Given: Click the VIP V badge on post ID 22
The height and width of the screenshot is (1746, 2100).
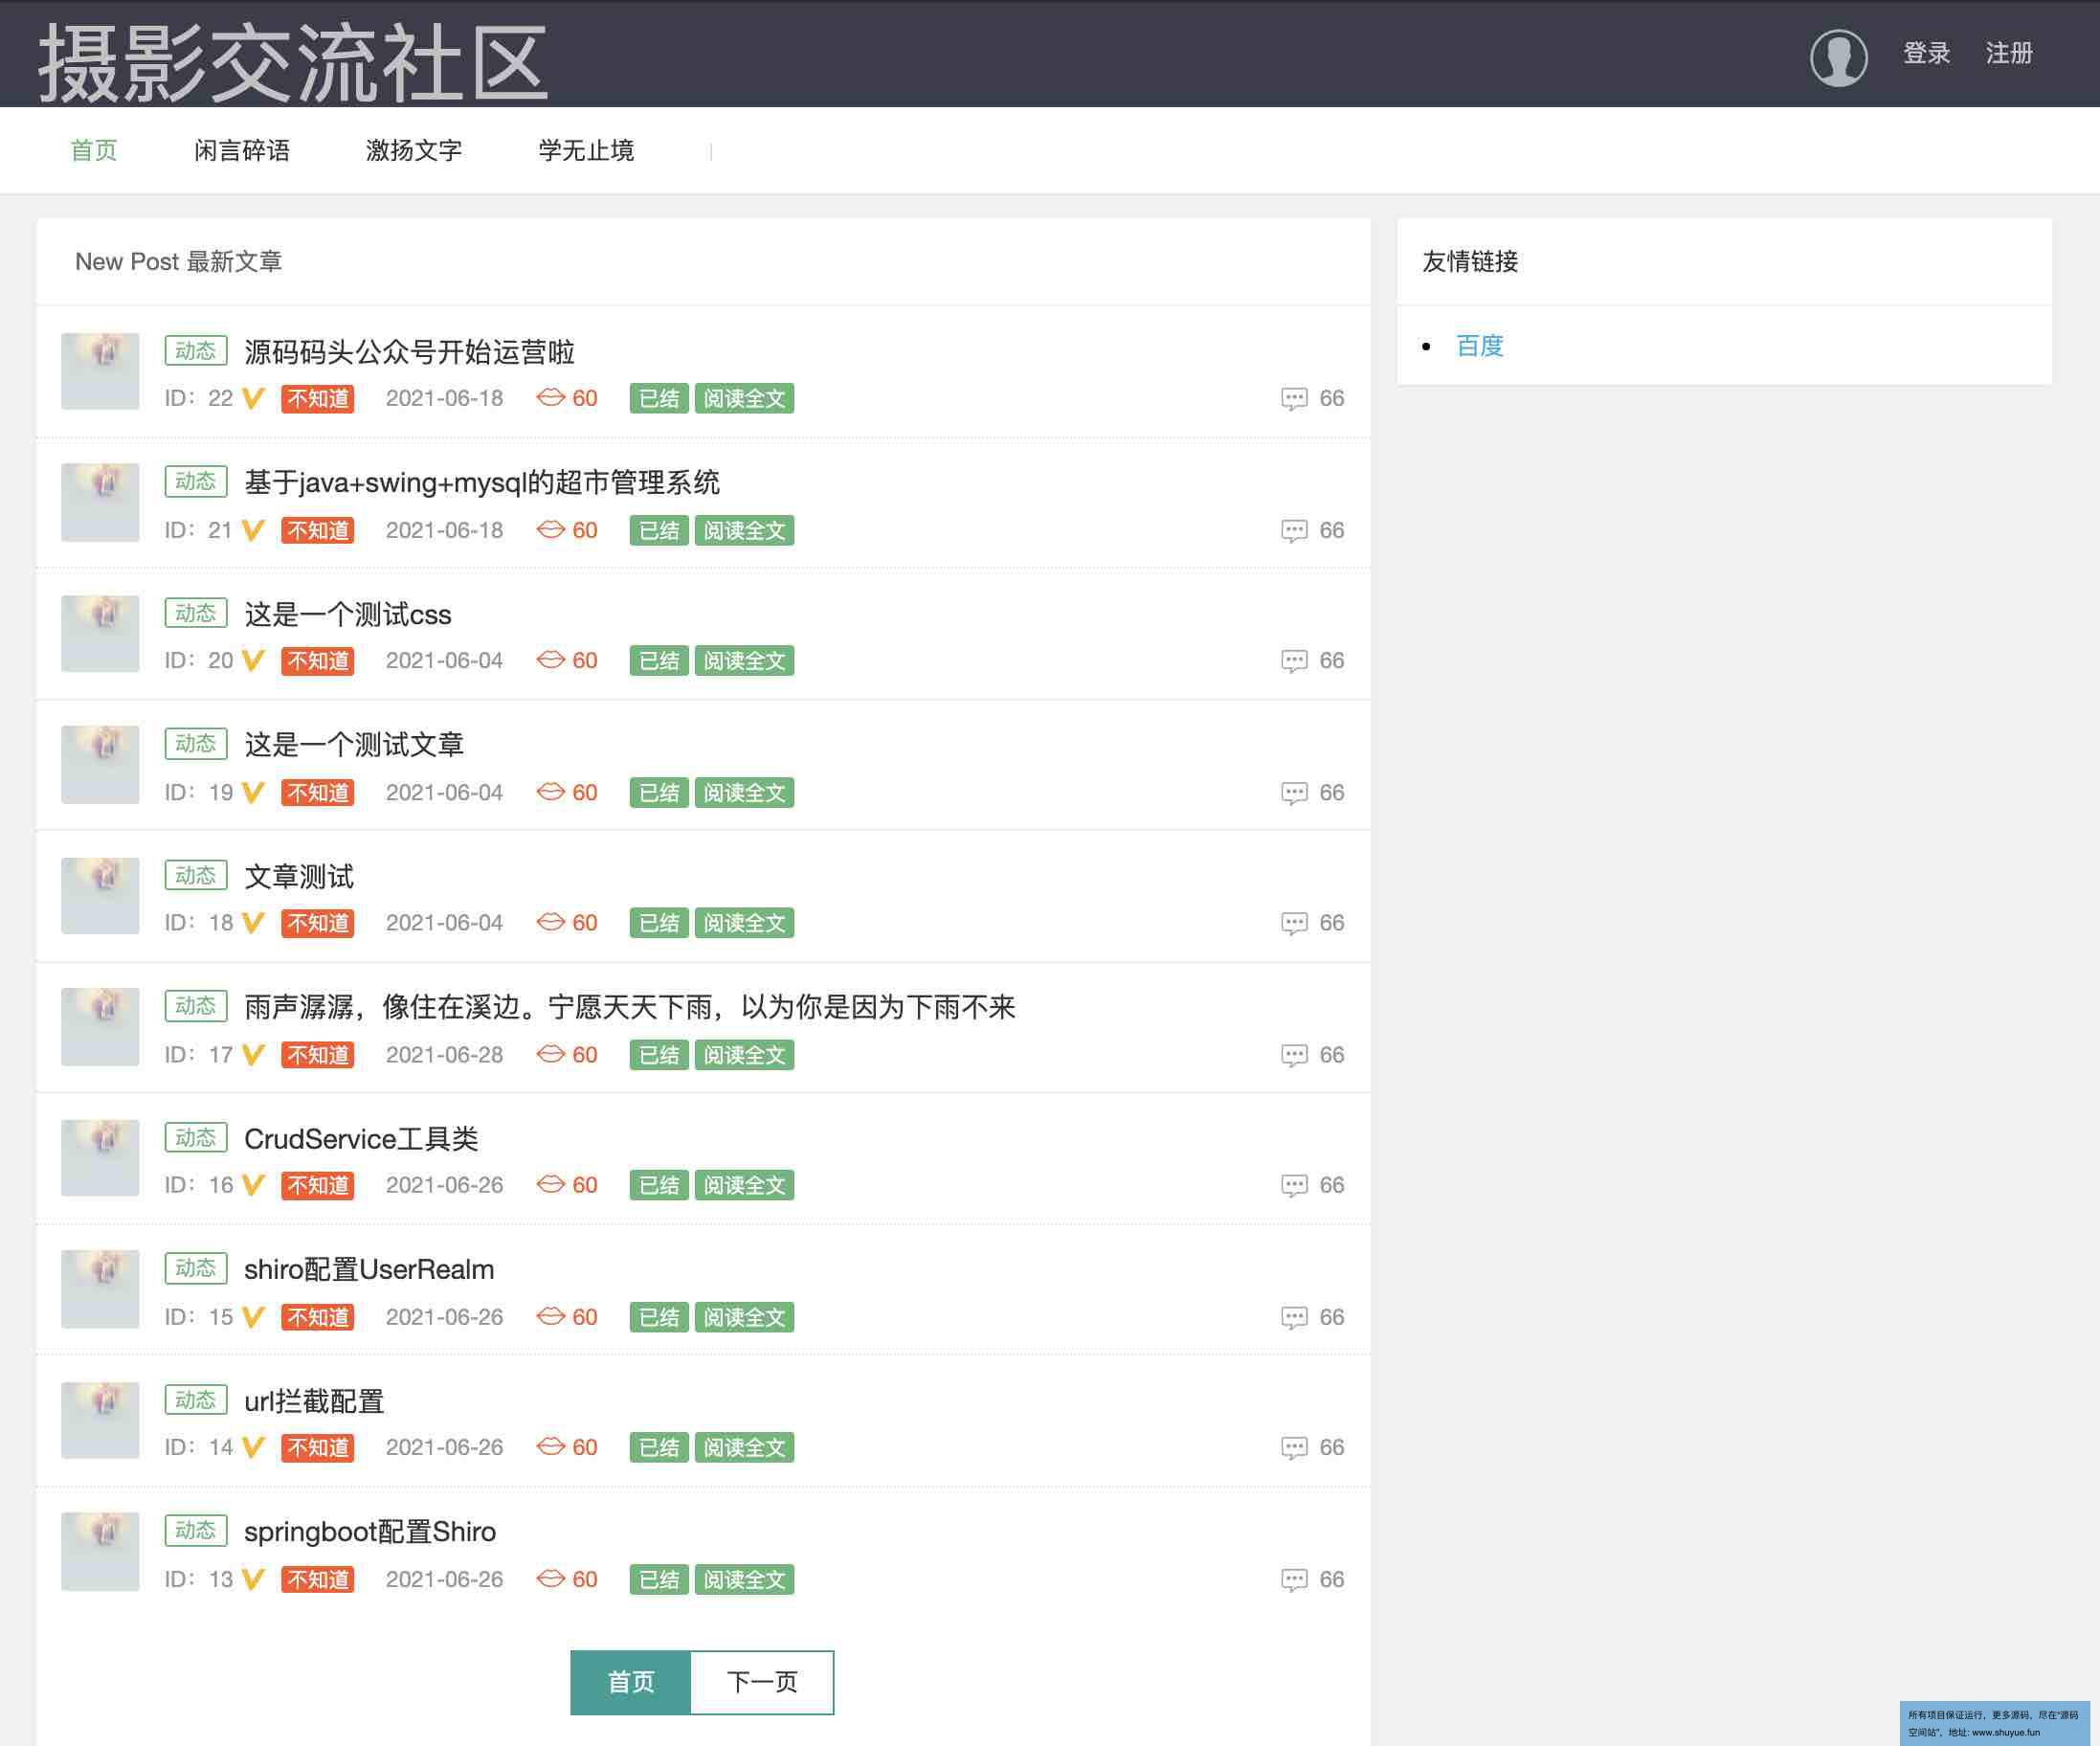Looking at the screenshot, I should pos(253,398).
